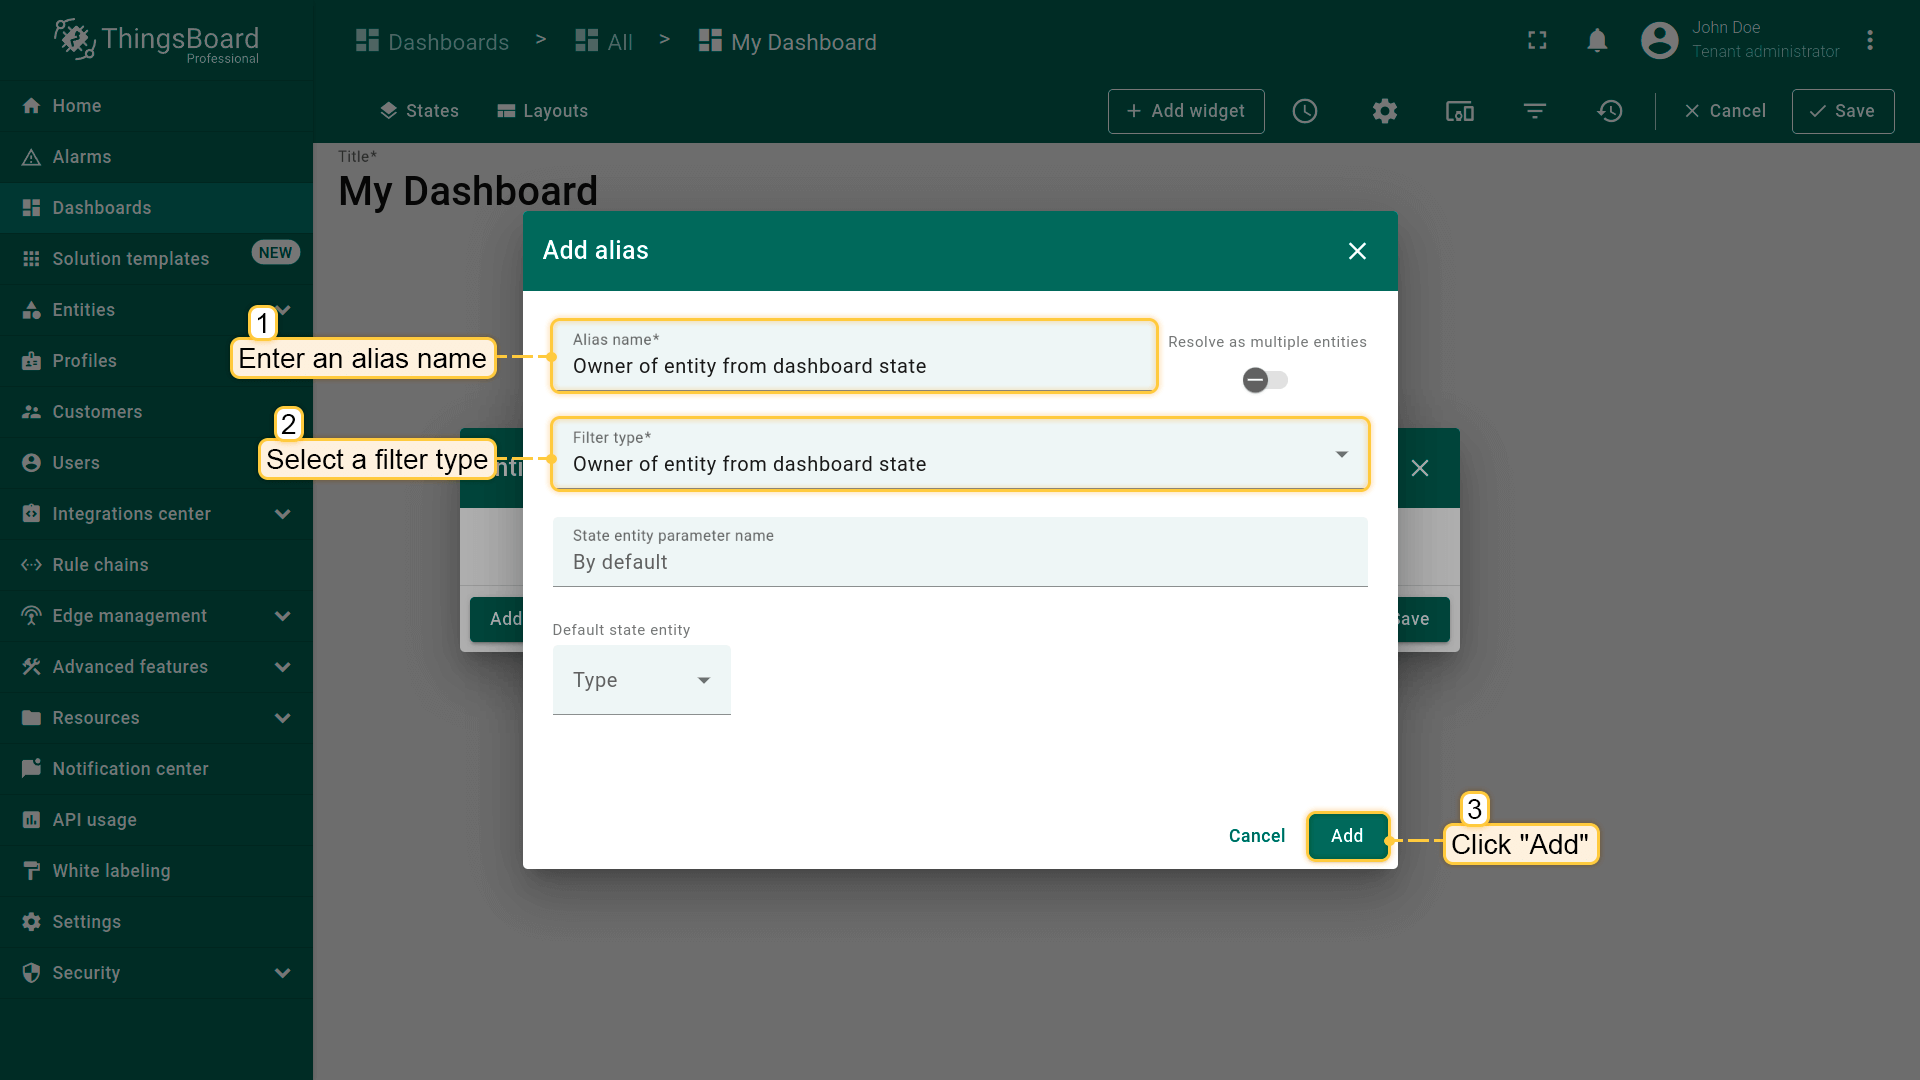Screen dimensions: 1920x1080
Task: Toggle Resolve as multiple entities switch
Action: point(1264,380)
